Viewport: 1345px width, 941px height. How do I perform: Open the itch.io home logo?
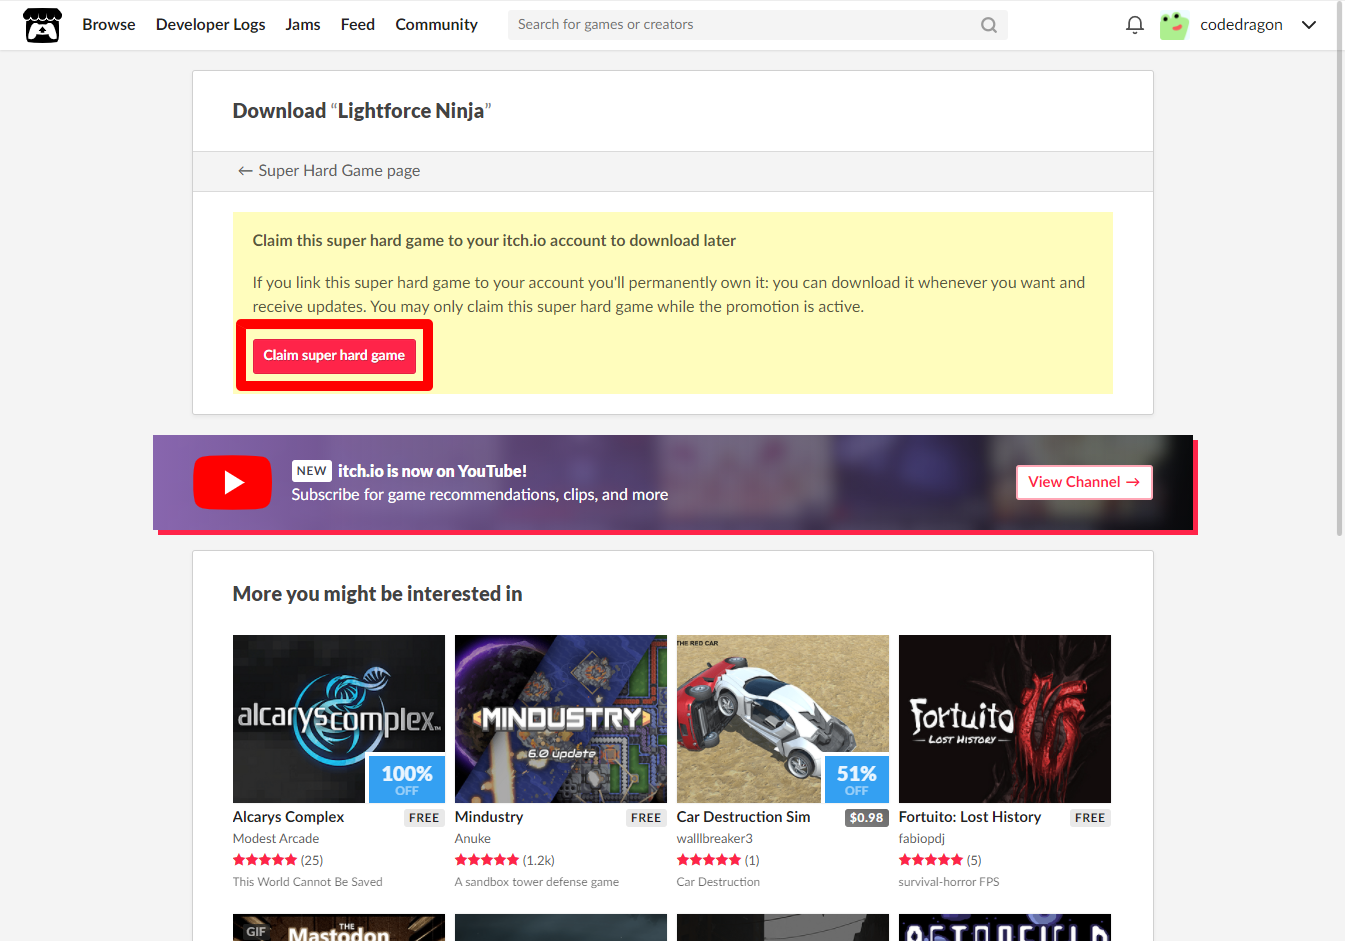42,25
